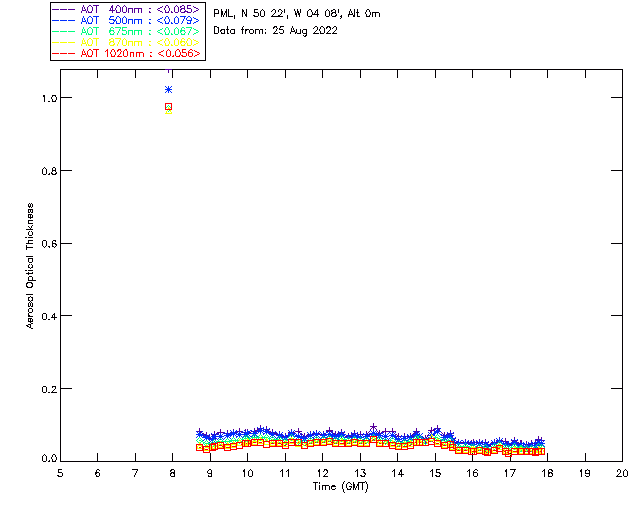Click the x-axis label 18
This screenshot has width=640, height=512.
pos(547,473)
